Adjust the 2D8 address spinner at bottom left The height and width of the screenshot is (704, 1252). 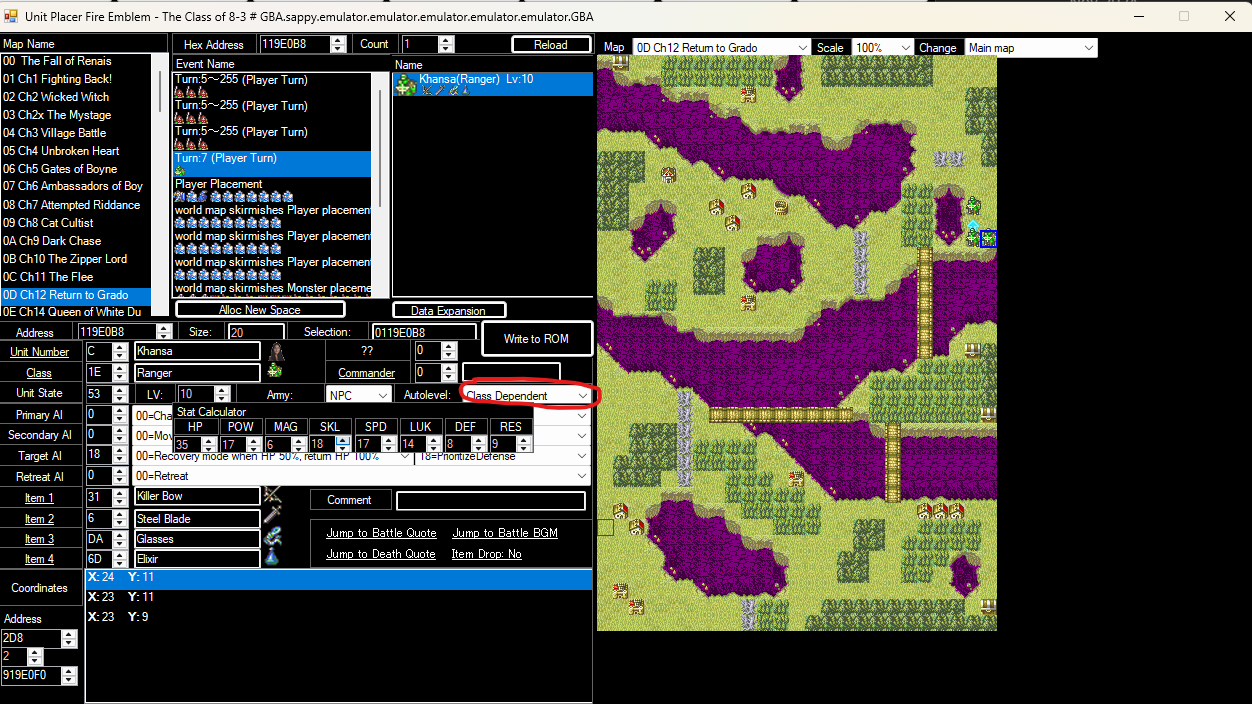coord(69,638)
